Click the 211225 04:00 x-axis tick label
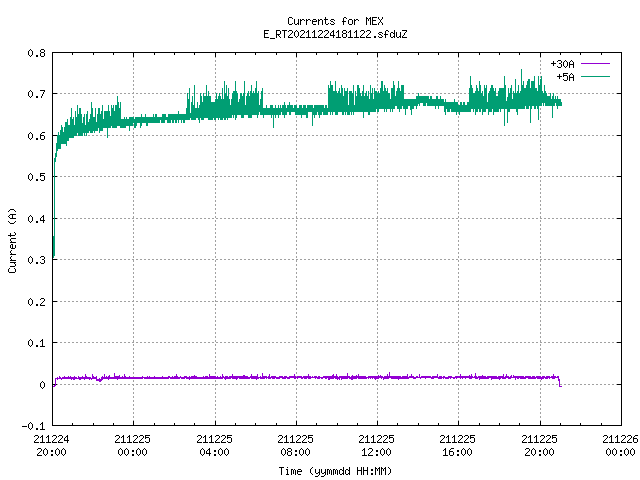640x480 pixels. (x=214, y=446)
